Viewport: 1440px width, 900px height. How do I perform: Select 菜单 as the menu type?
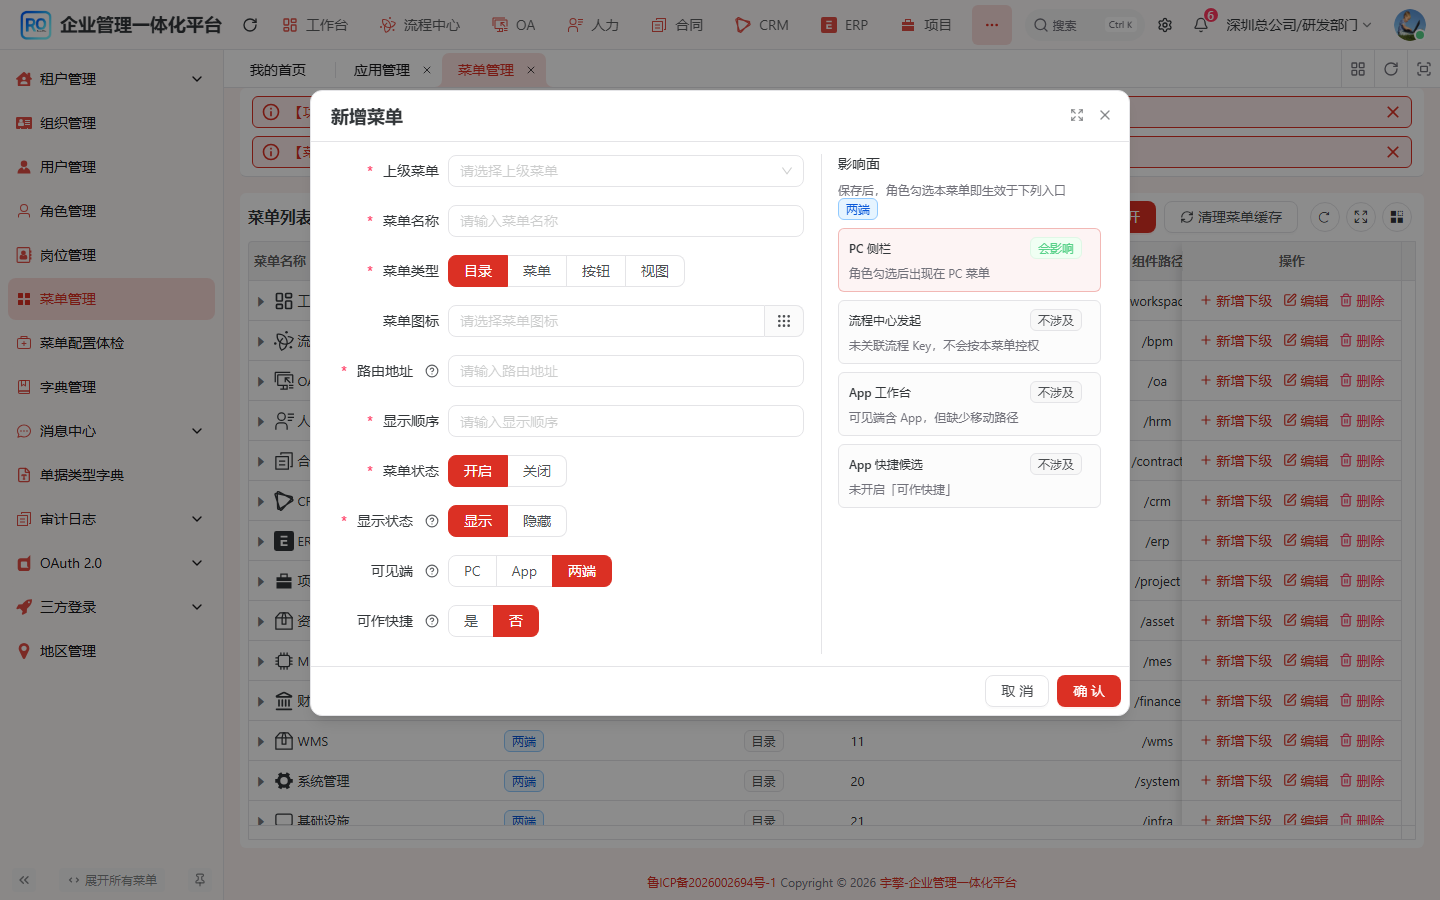(537, 271)
